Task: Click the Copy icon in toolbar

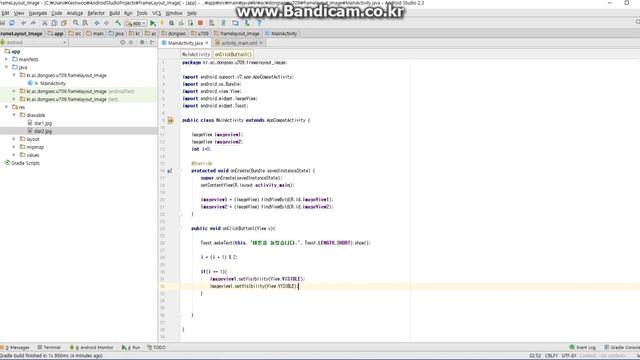Action: click(54, 23)
